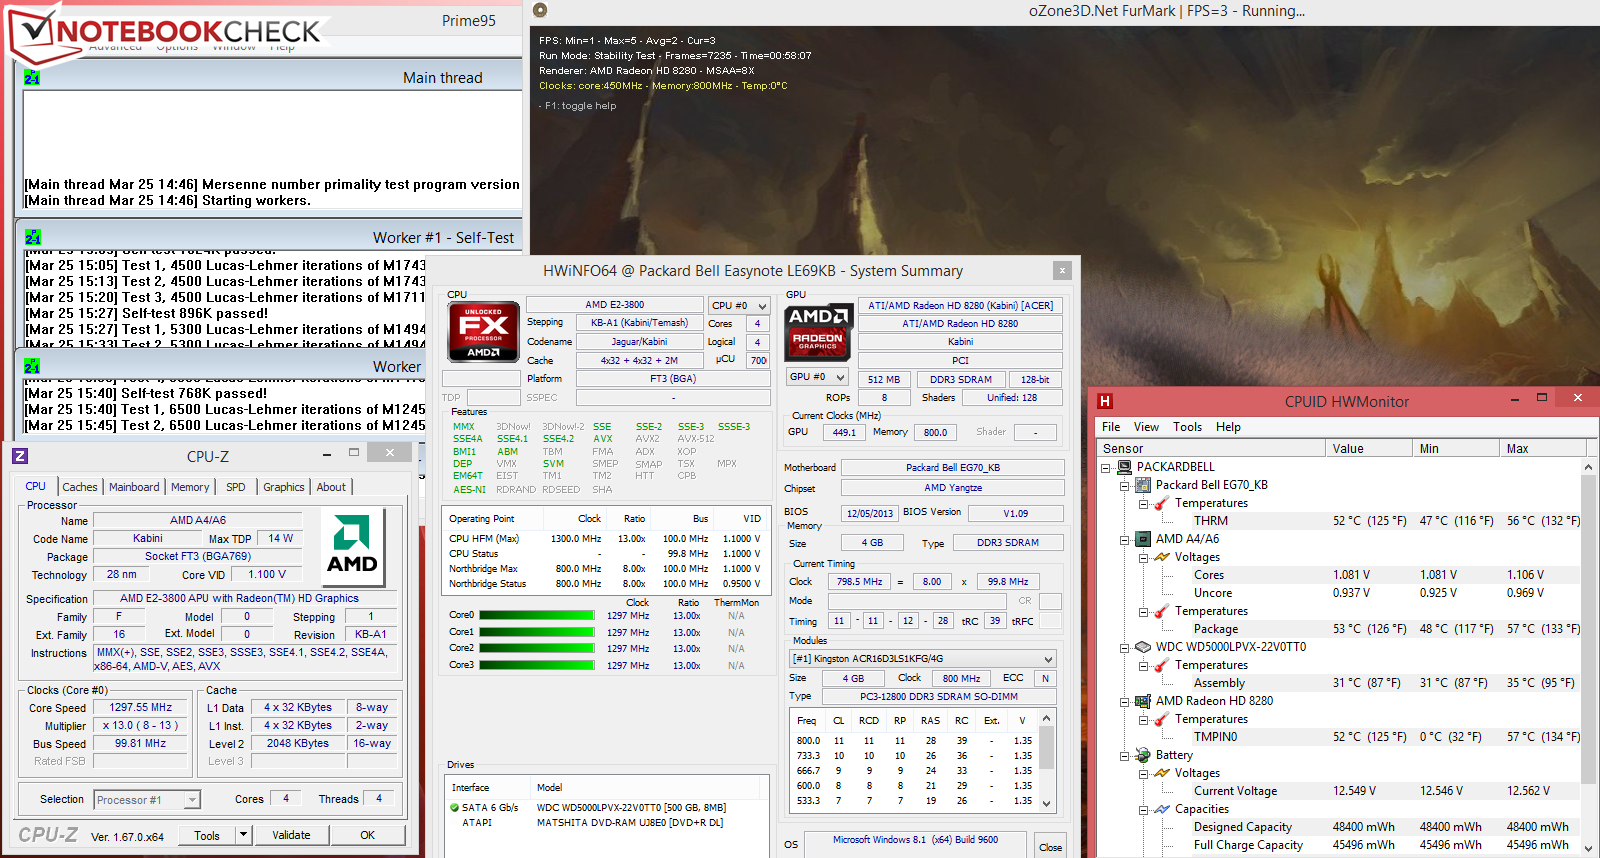The image size is (1600, 858).
Task: Click the Voltages lightning icon under AMD A4/A6
Action: 1162,557
